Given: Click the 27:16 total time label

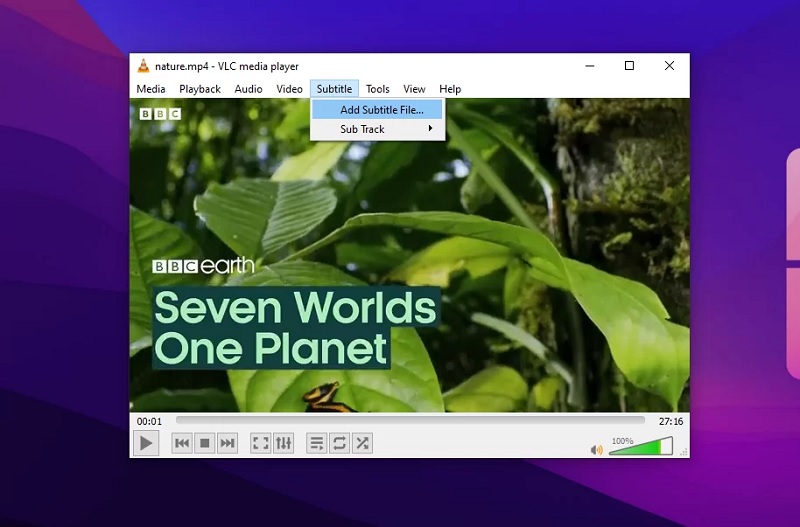Looking at the screenshot, I should [670, 421].
